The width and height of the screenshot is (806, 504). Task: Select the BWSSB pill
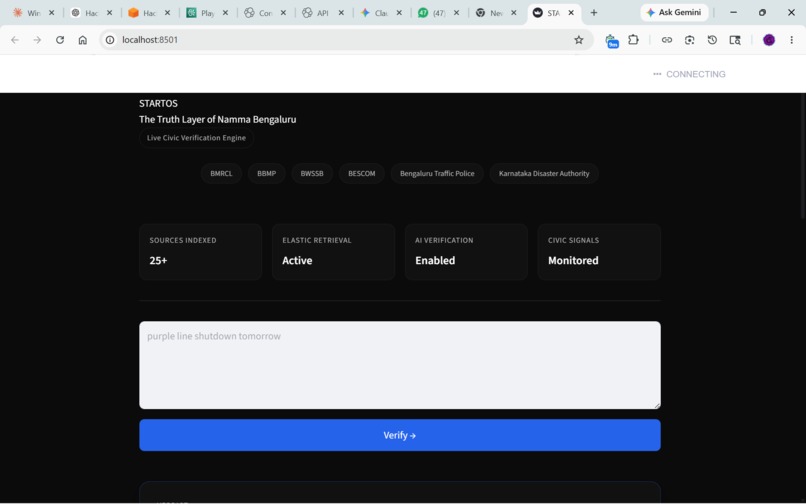click(312, 173)
